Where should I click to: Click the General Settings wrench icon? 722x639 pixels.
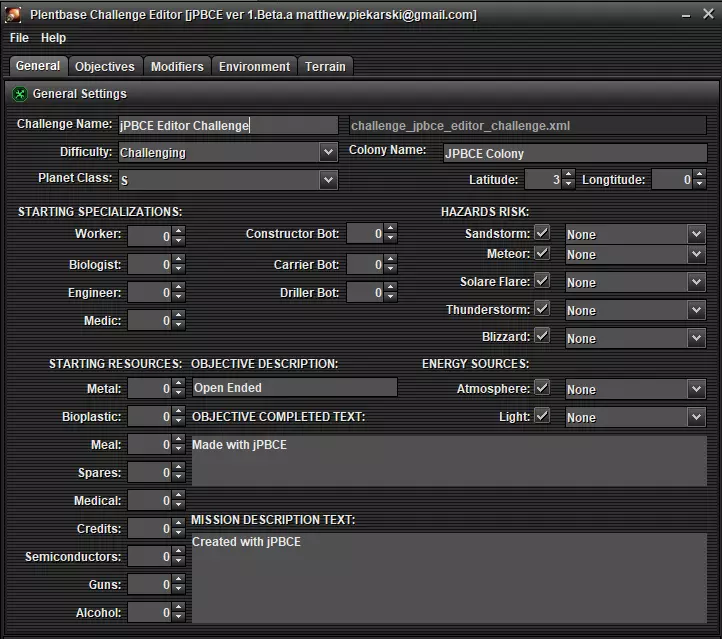[19, 94]
